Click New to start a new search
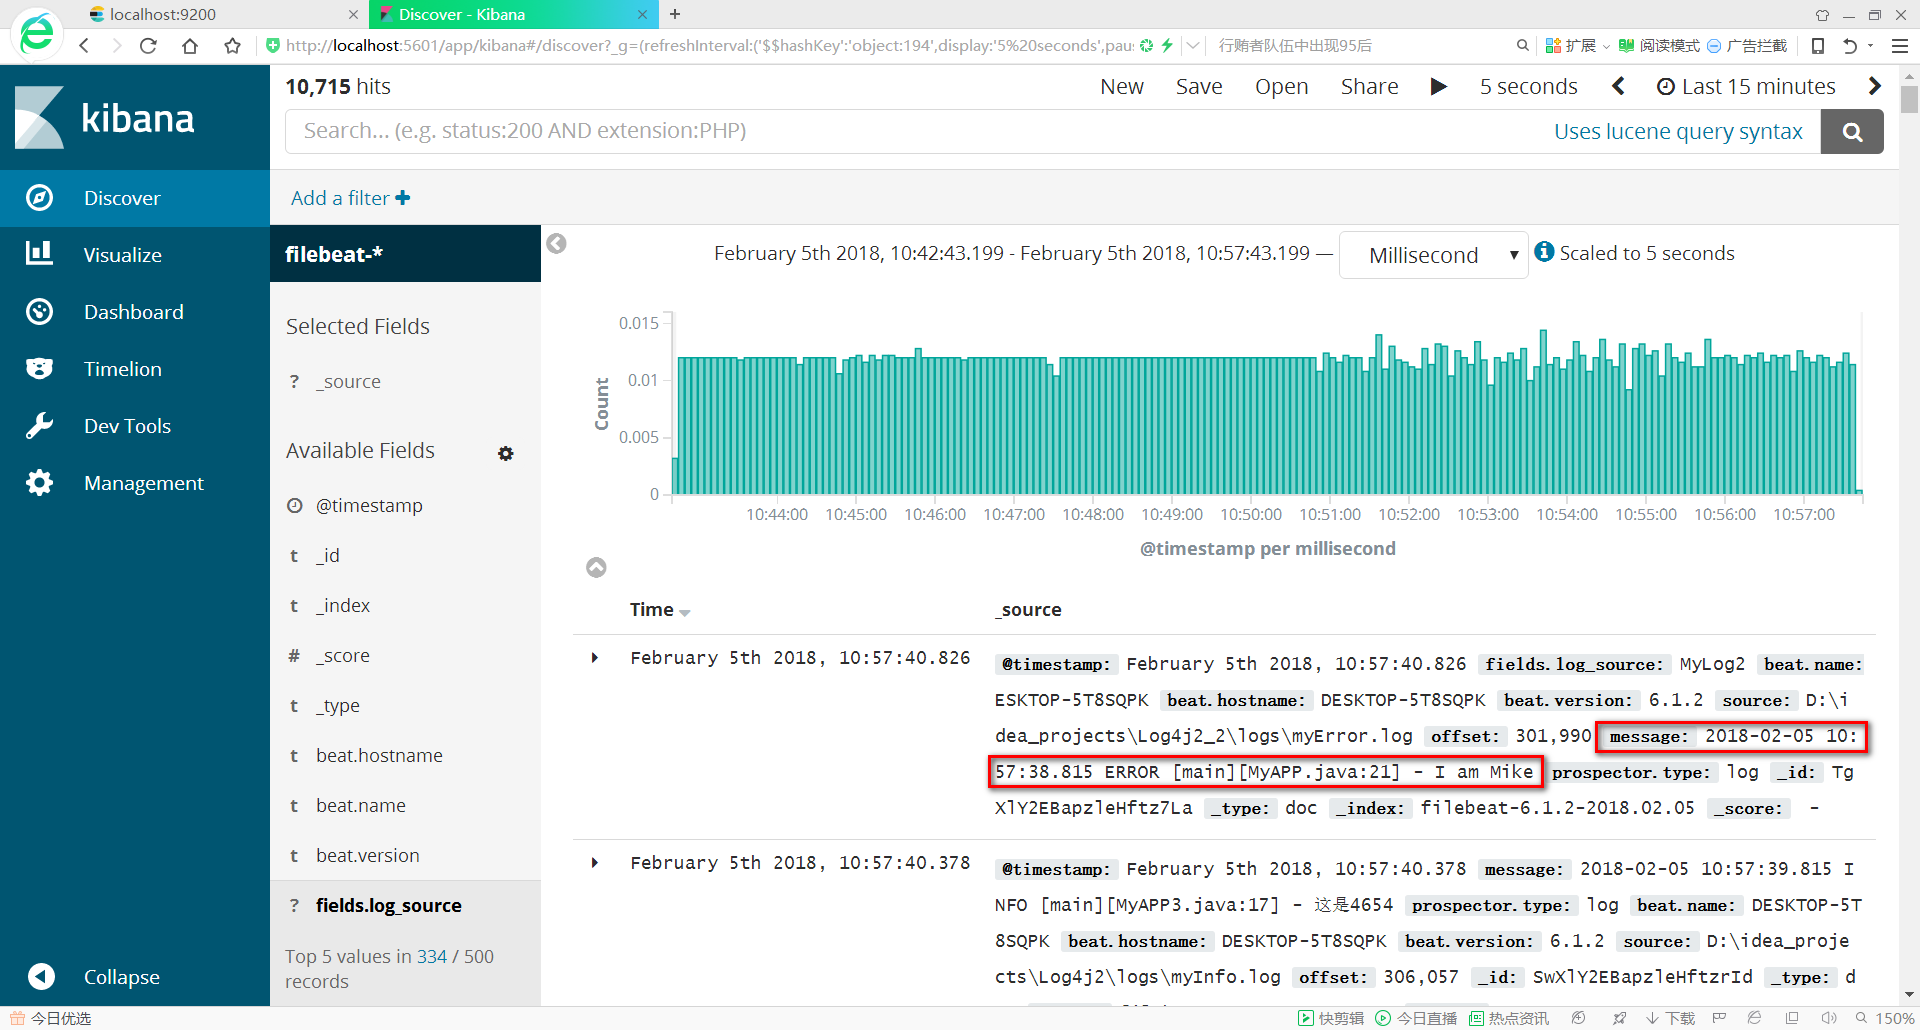This screenshot has height=1030, width=1920. (x=1122, y=87)
